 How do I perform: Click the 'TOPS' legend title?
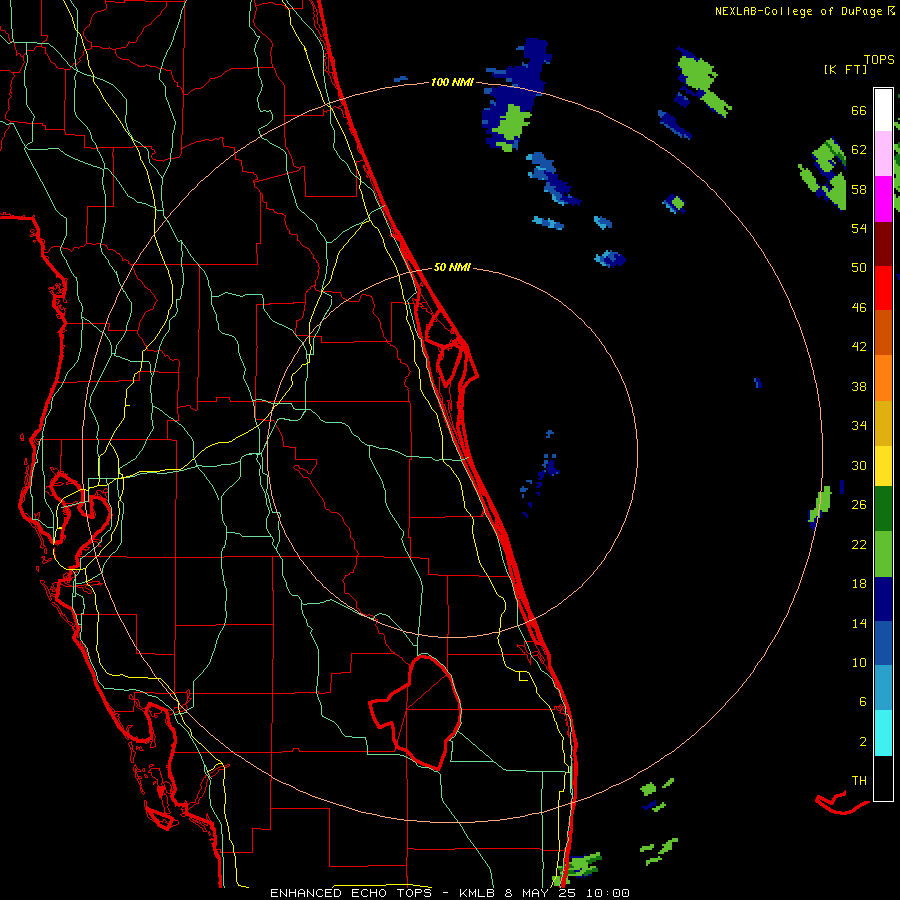pyautogui.click(x=879, y=59)
